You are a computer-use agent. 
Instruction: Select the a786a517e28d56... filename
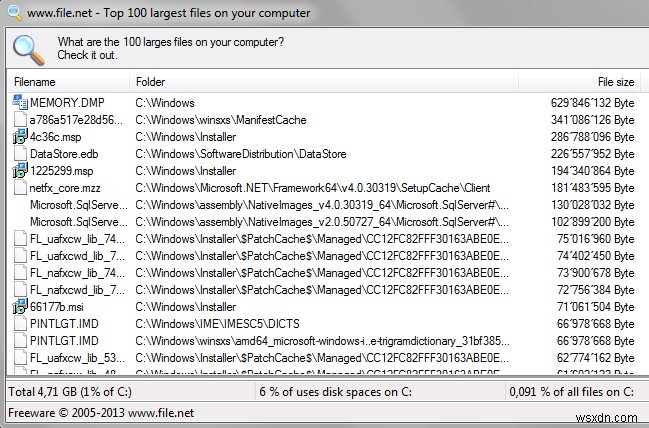coord(76,120)
